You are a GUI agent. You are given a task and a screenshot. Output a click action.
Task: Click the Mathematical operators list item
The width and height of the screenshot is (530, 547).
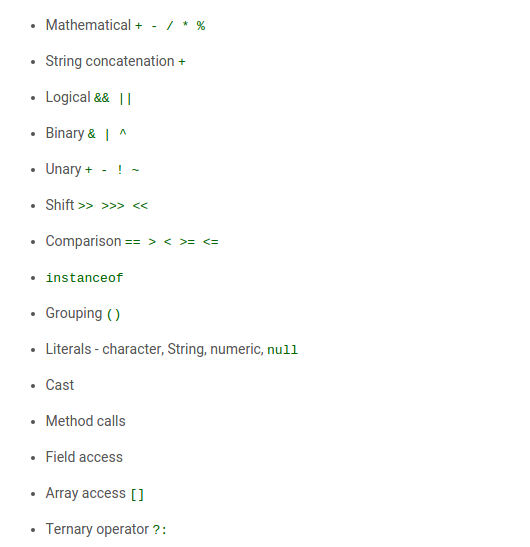tap(125, 25)
